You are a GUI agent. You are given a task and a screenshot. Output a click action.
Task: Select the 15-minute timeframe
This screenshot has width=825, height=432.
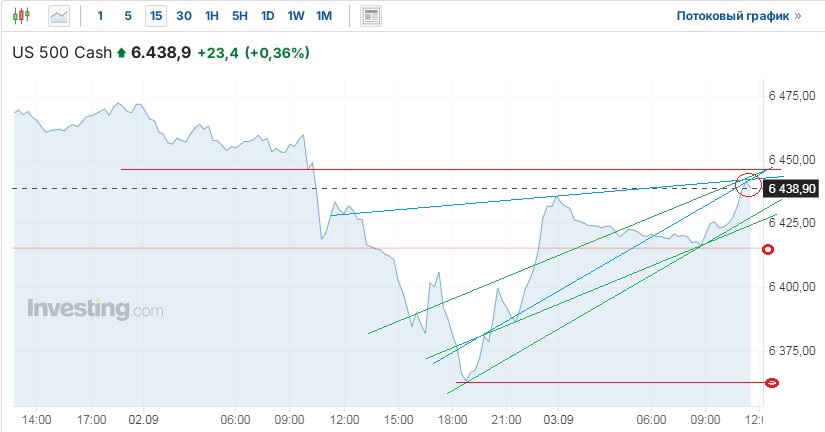pos(155,16)
